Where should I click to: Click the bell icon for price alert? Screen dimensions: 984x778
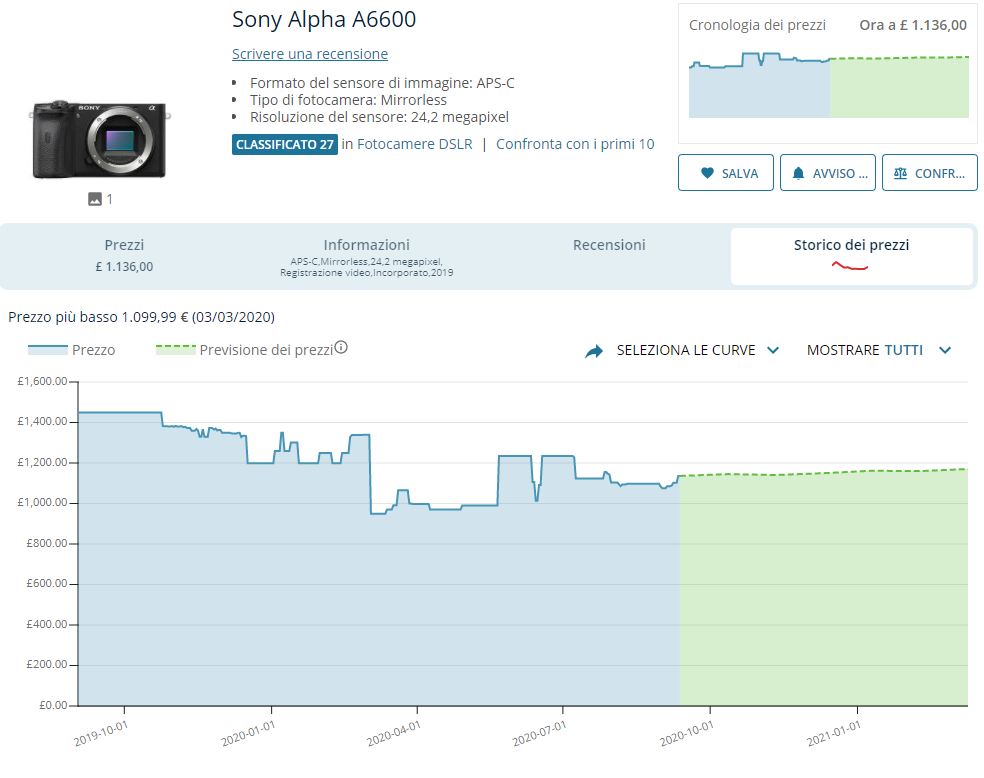click(x=798, y=173)
